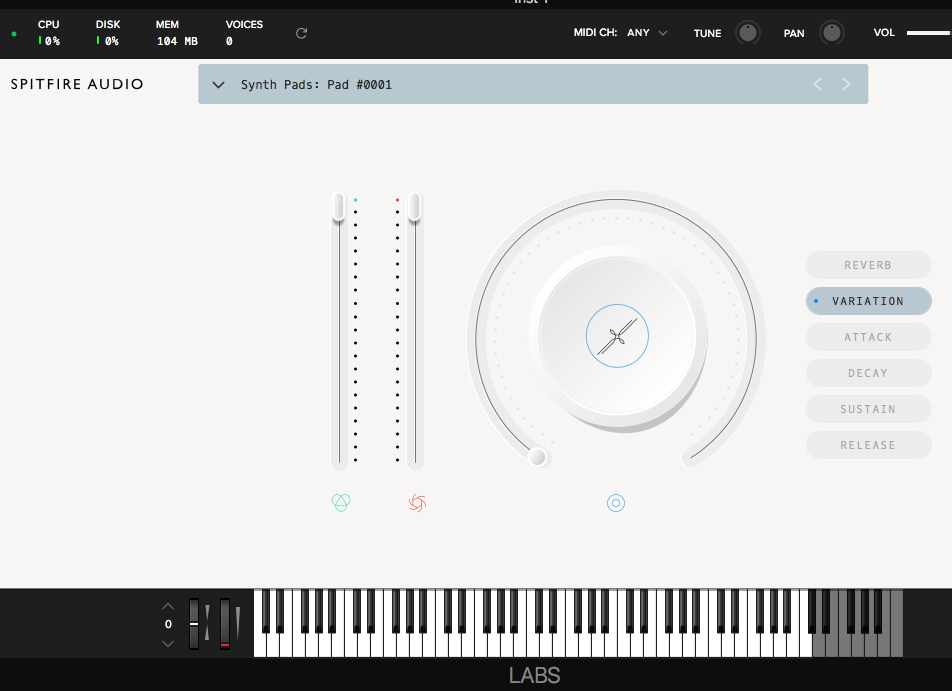The height and width of the screenshot is (691, 952).
Task: Switch to the DECAY control
Action: click(x=868, y=373)
